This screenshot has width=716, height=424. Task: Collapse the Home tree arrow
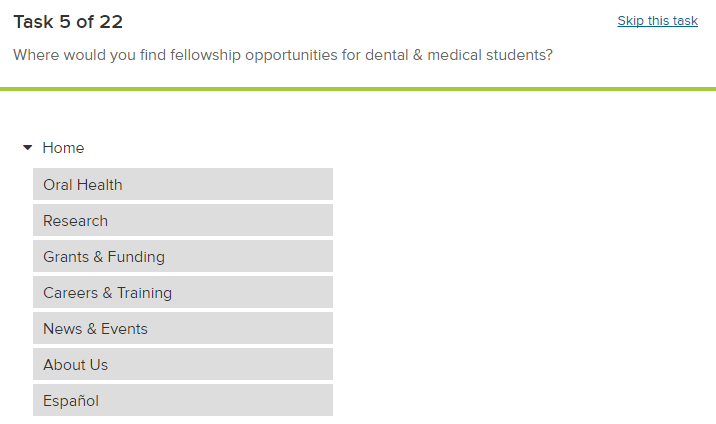tap(28, 148)
